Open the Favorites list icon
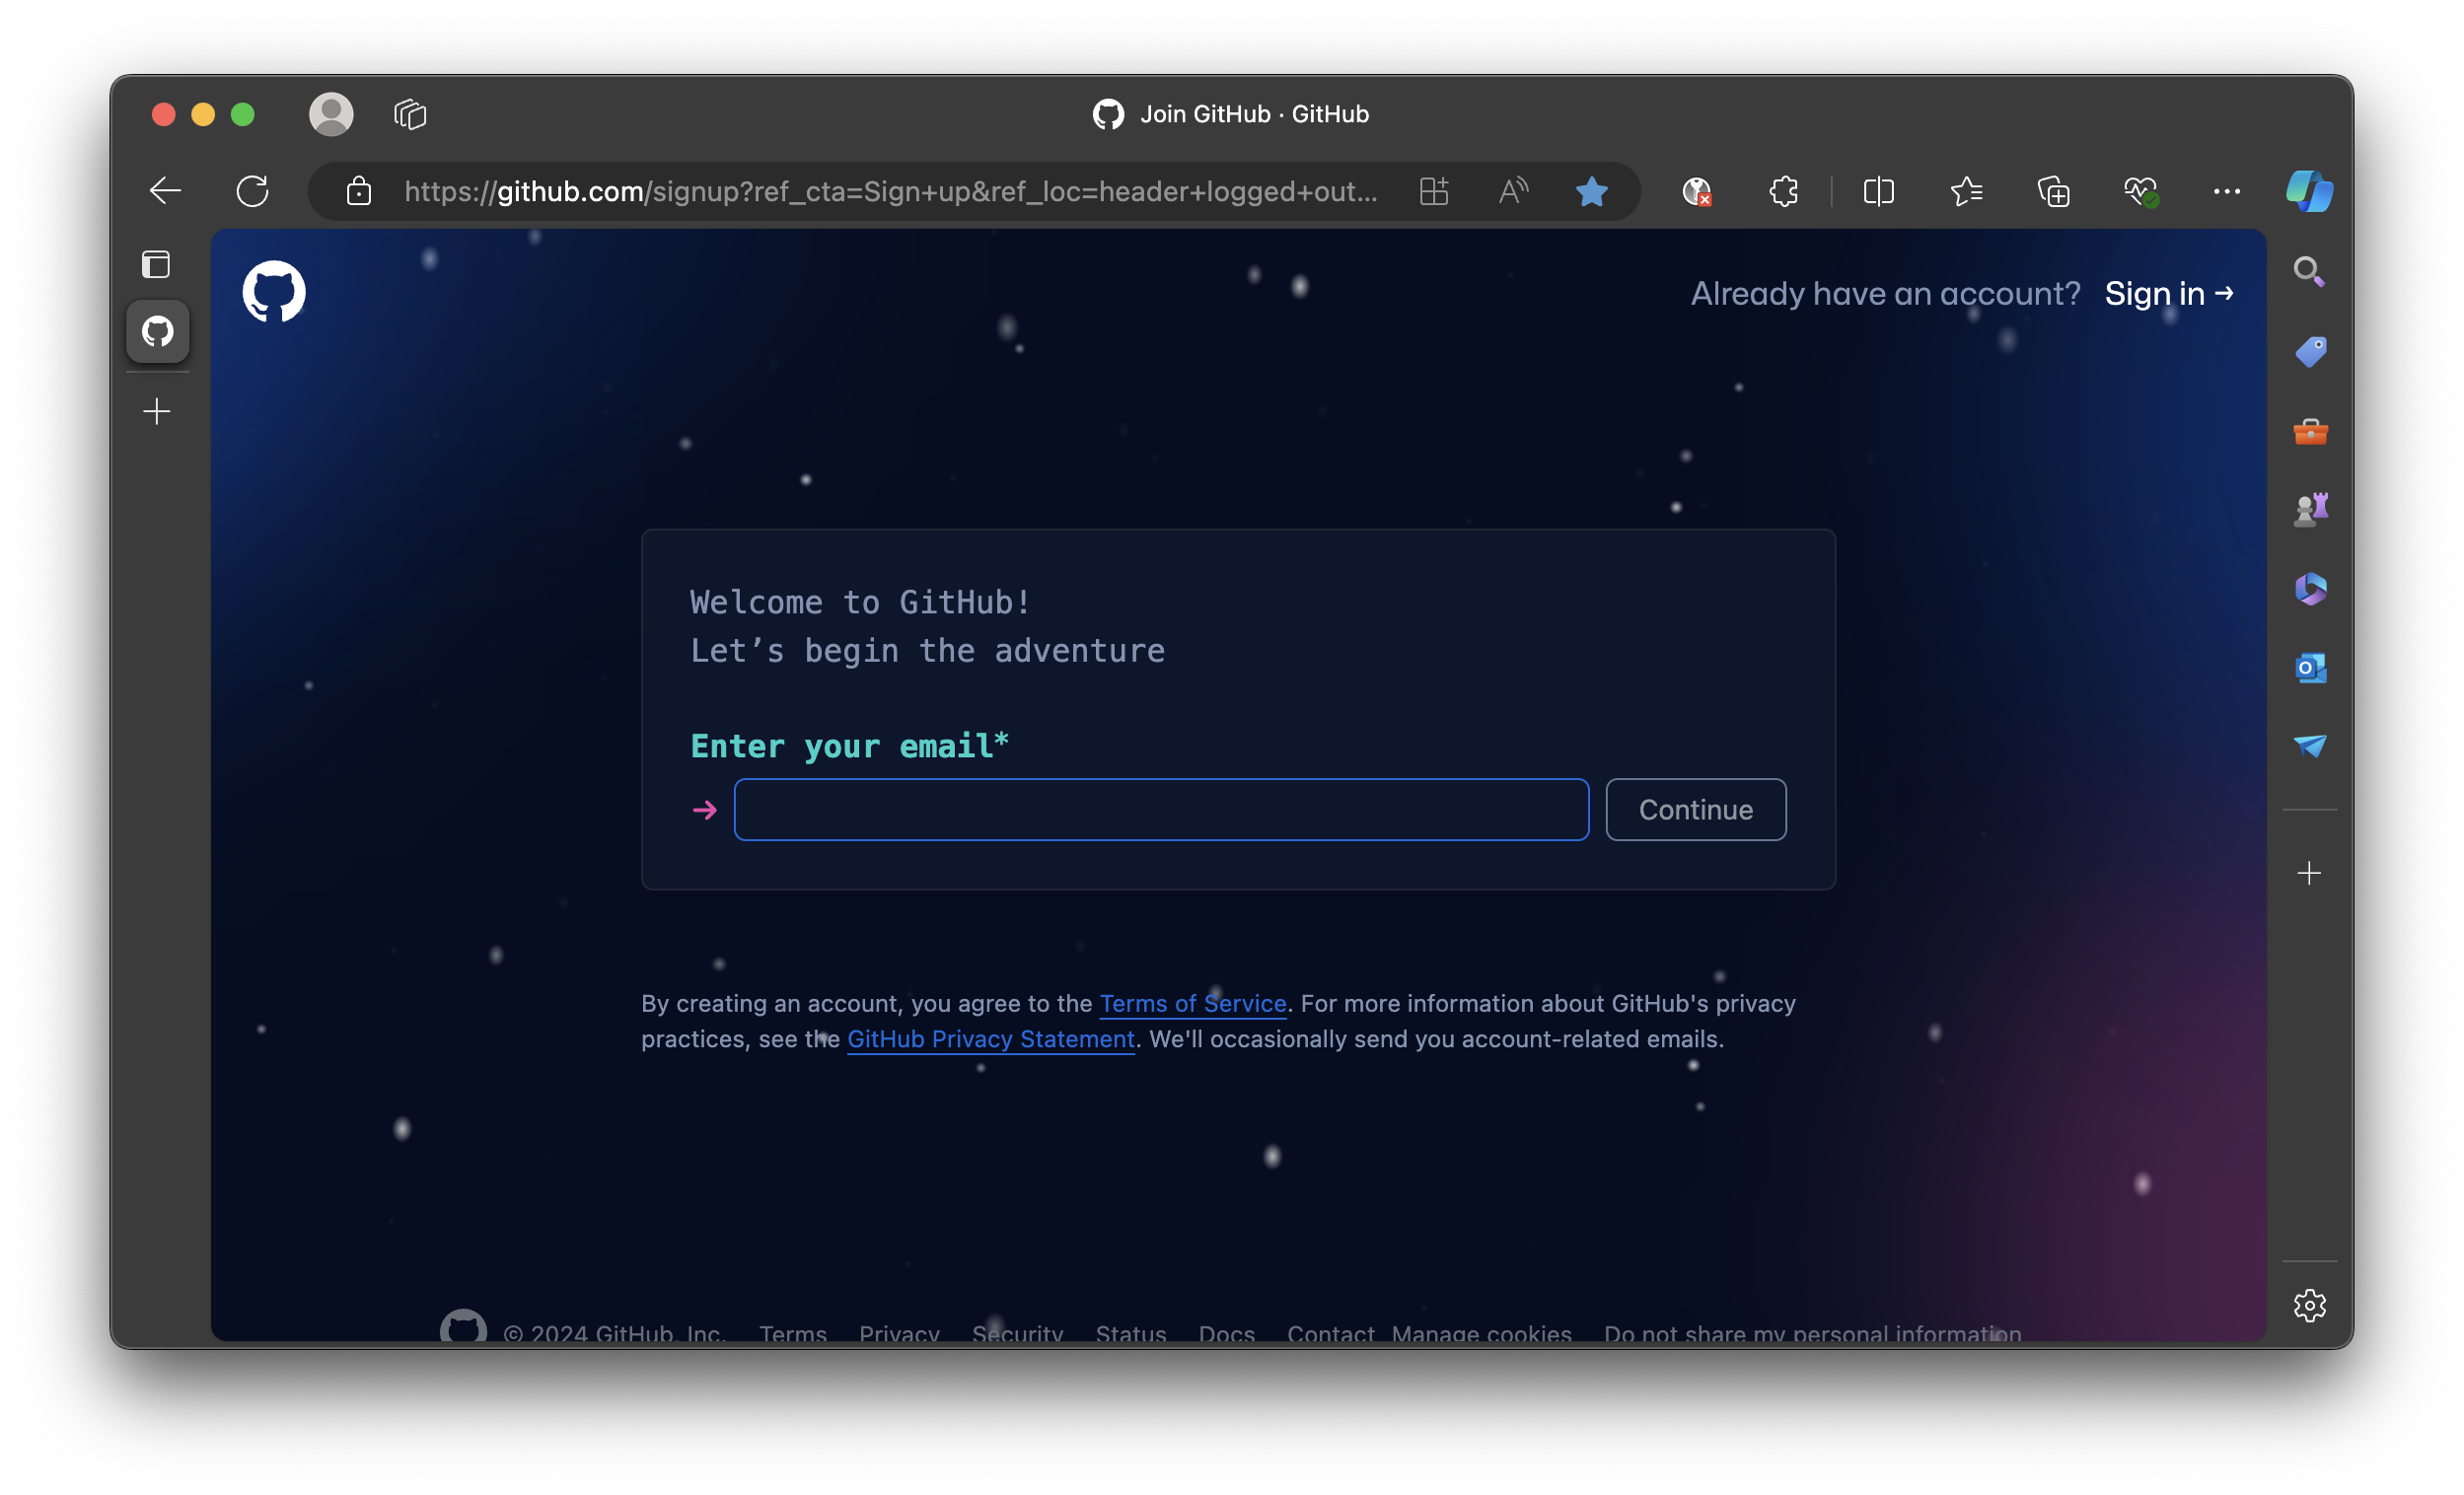The image size is (2464, 1495). click(x=1966, y=191)
